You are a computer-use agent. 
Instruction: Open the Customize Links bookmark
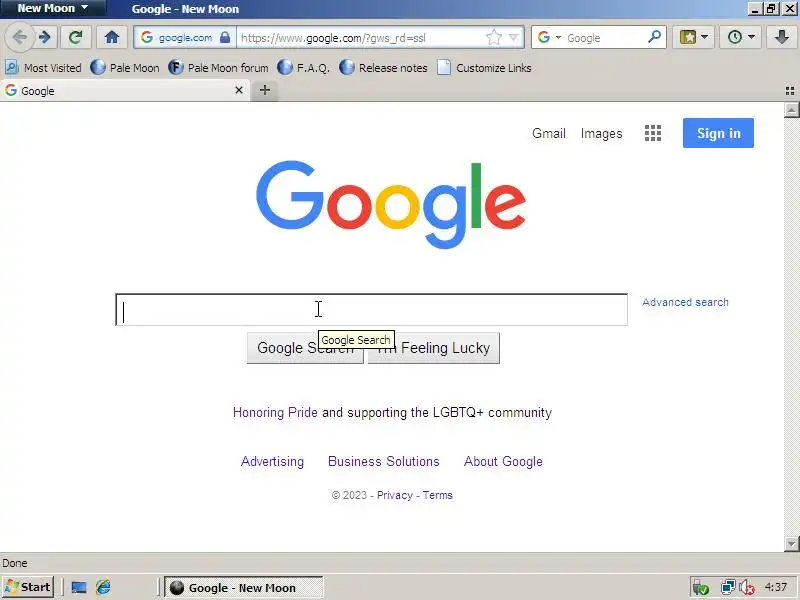tap(484, 67)
